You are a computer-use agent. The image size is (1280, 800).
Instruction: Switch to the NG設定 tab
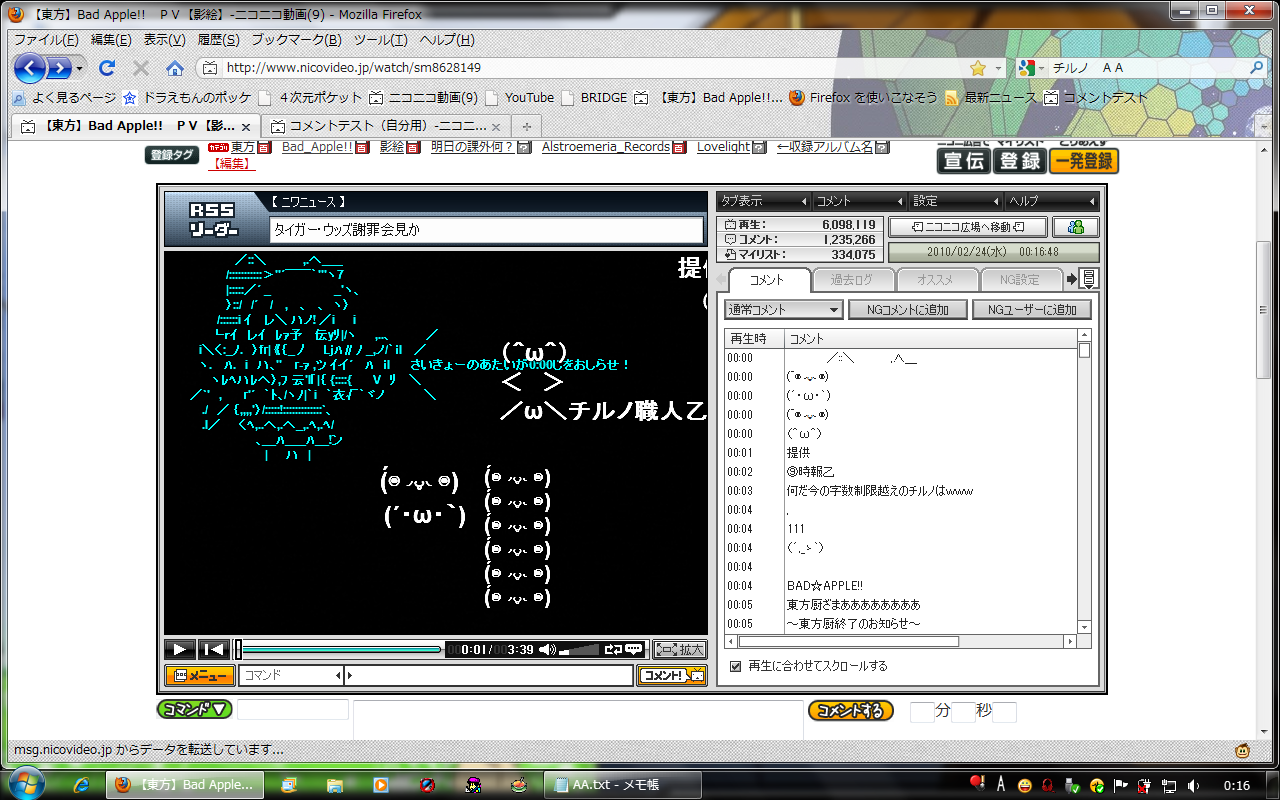tap(1020, 280)
